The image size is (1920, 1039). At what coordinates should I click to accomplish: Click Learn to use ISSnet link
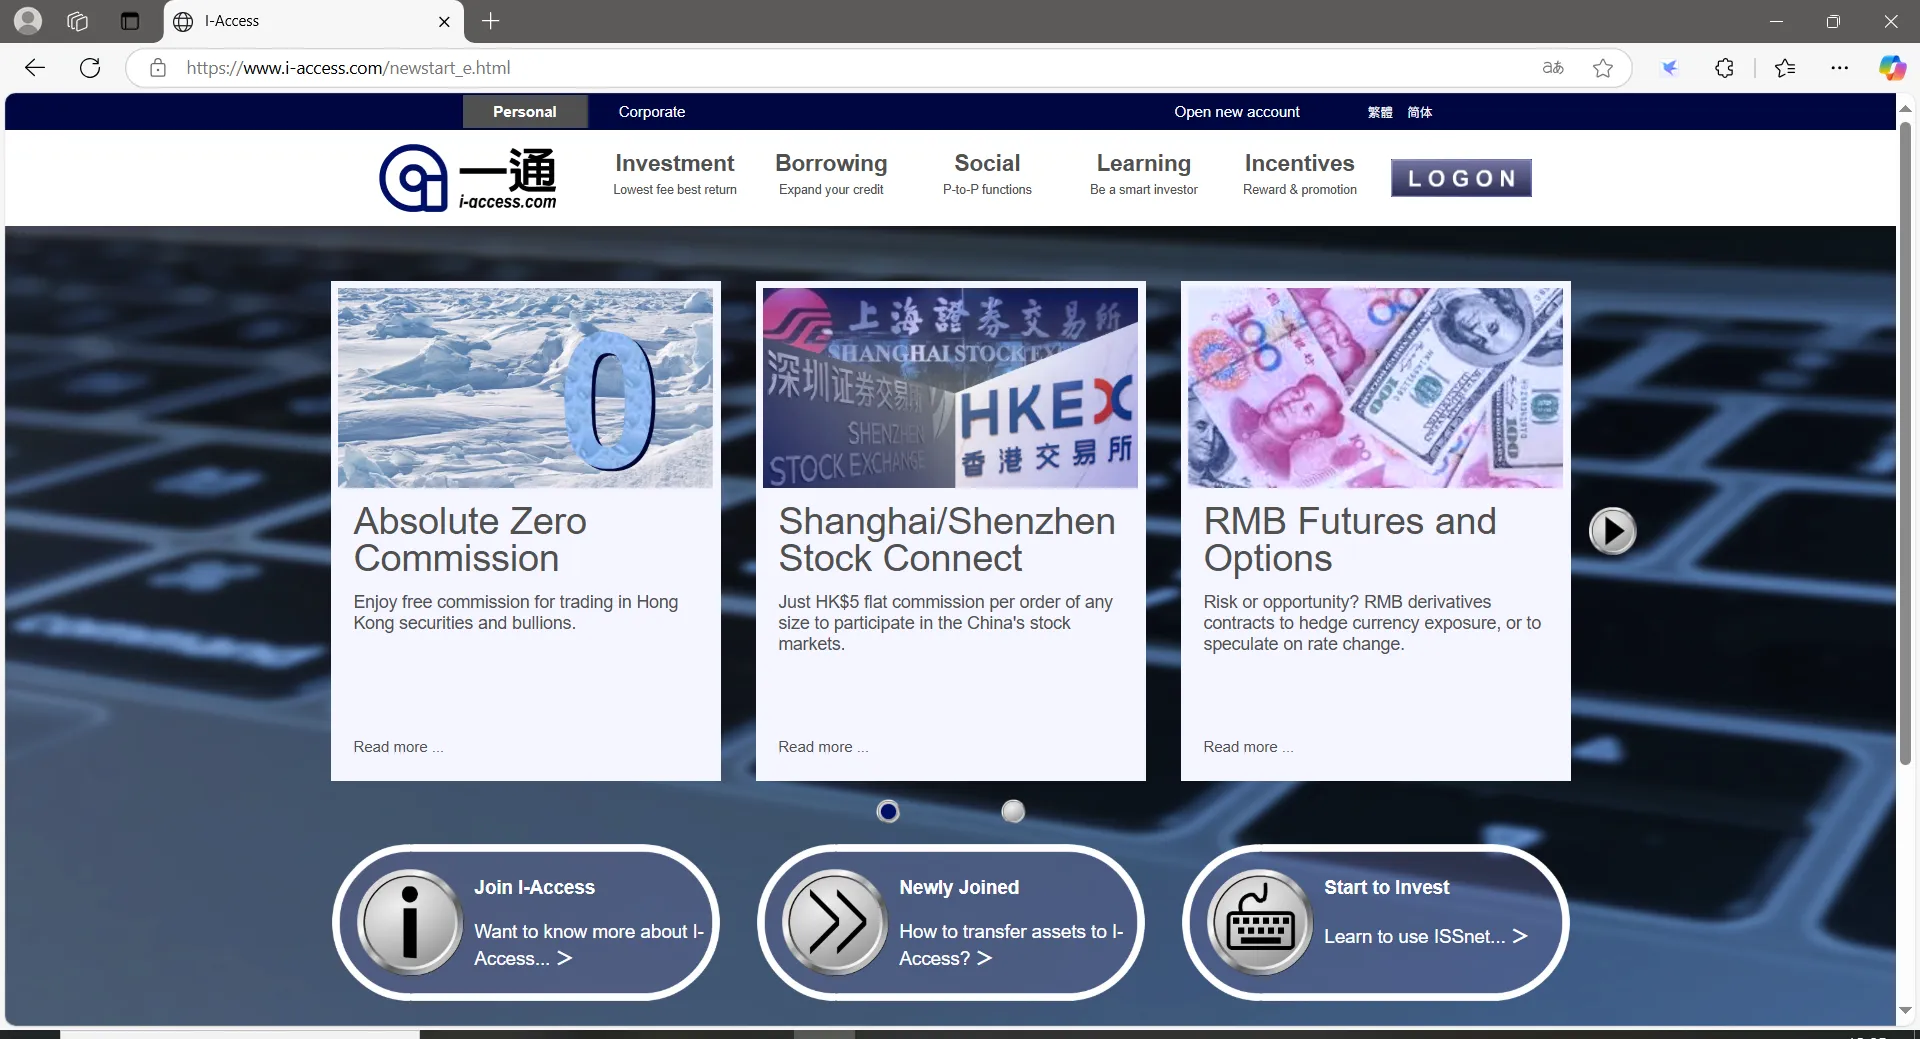click(x=1425, y=937)
